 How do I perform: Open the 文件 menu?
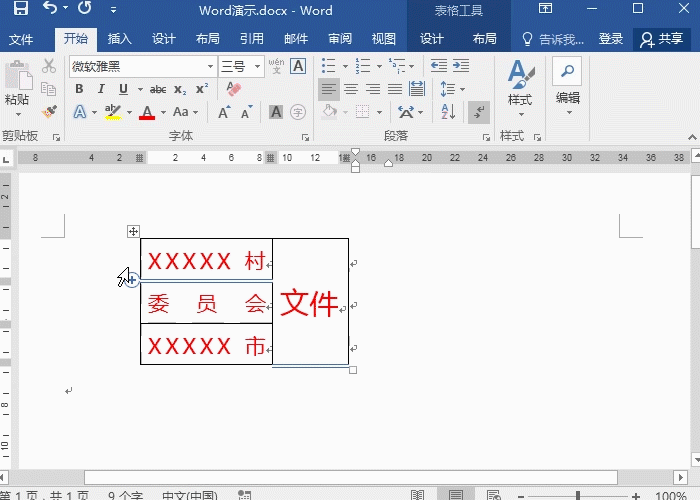tap(21, 39)
